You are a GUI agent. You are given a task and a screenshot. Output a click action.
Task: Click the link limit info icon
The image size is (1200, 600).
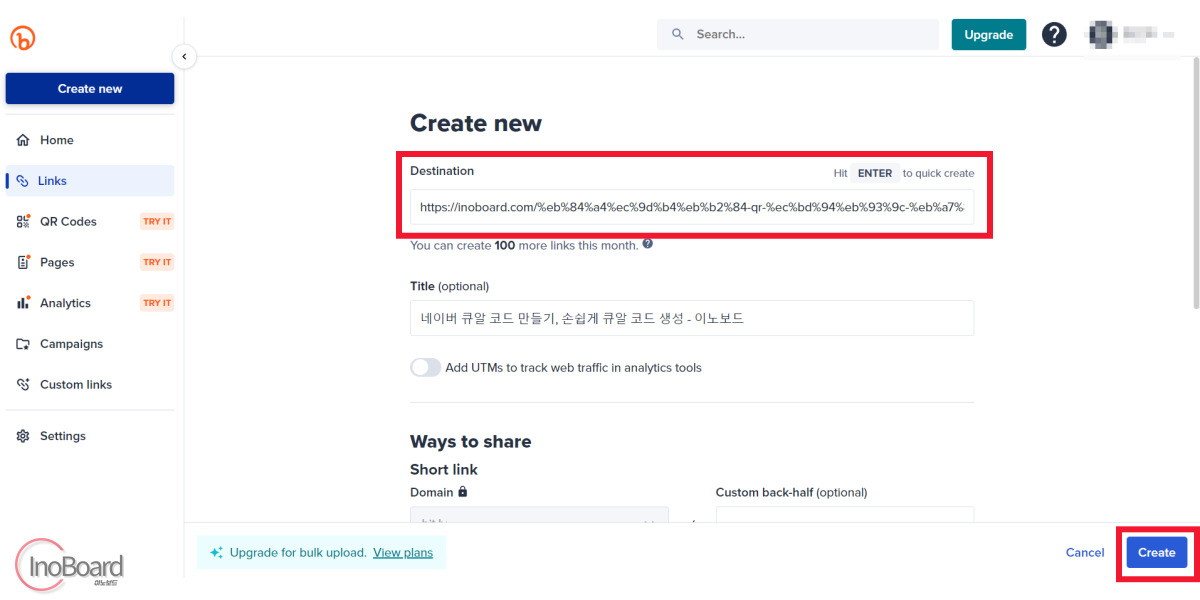648,244
